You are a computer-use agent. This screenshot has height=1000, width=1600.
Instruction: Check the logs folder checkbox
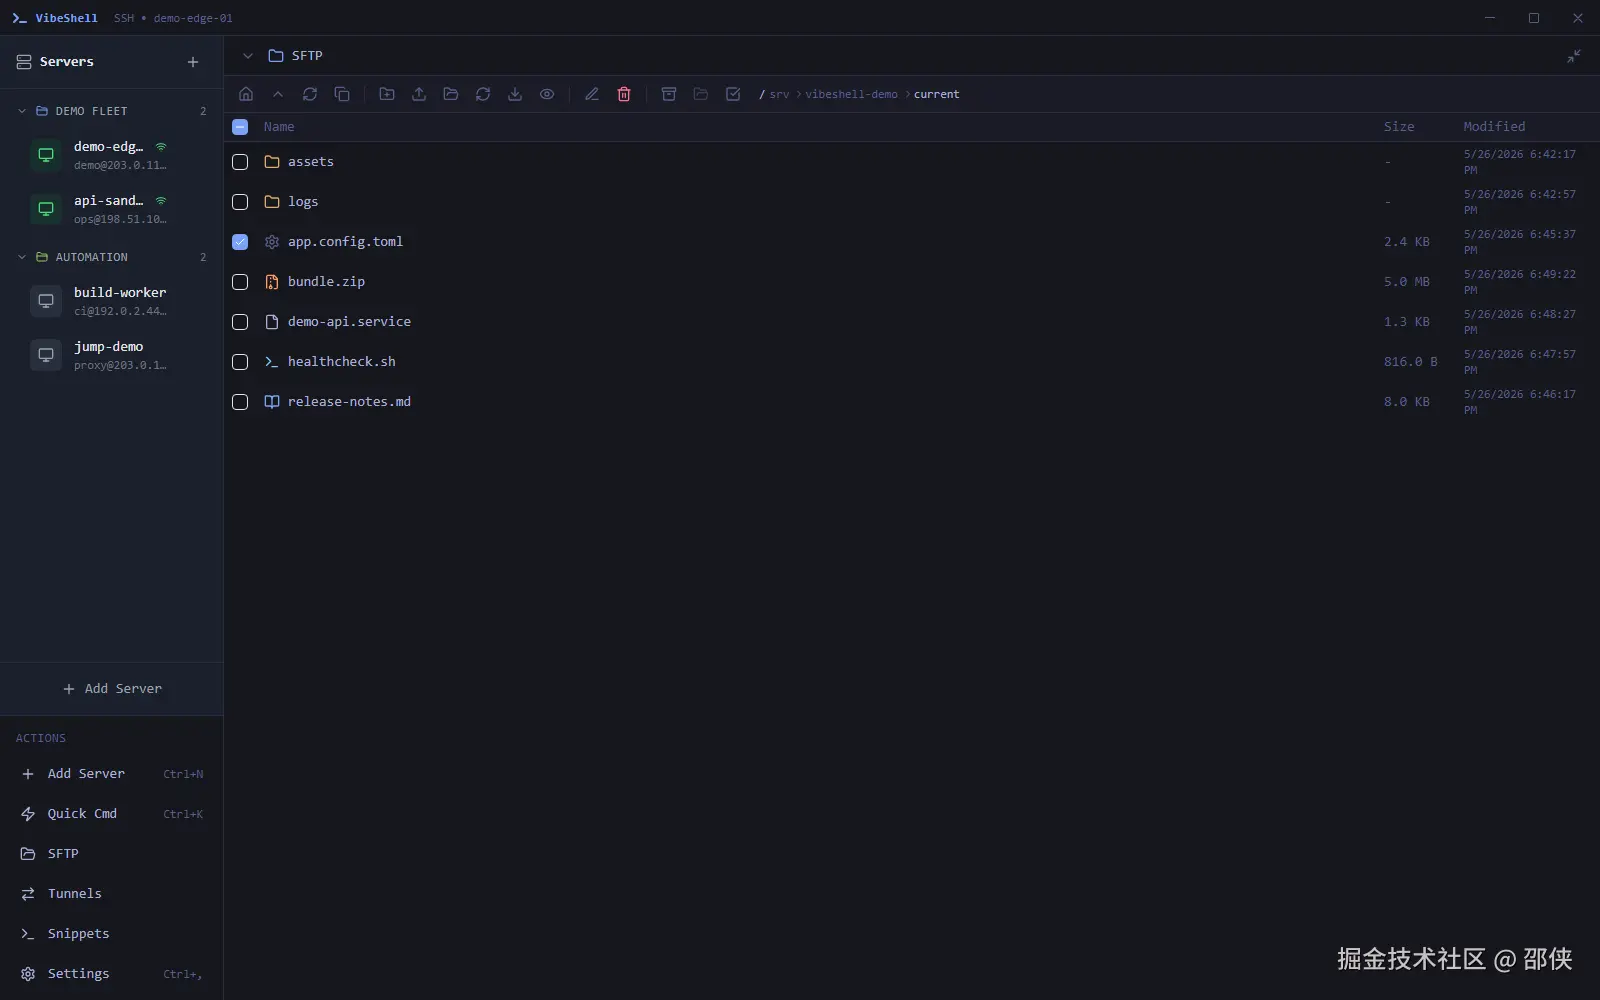pyautogui.click(x=240, y=202)
